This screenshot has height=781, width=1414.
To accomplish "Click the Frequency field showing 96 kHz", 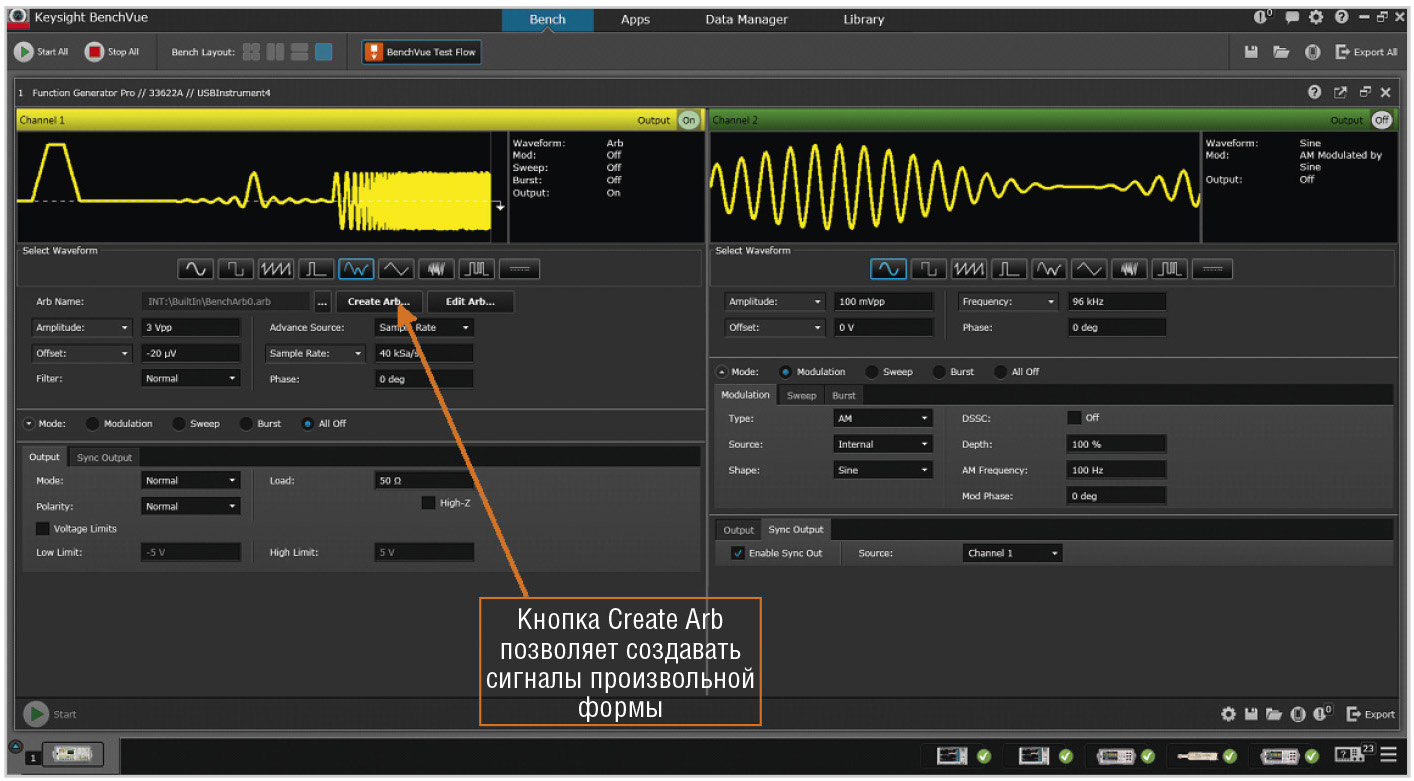I will [x=1115, y=301].
